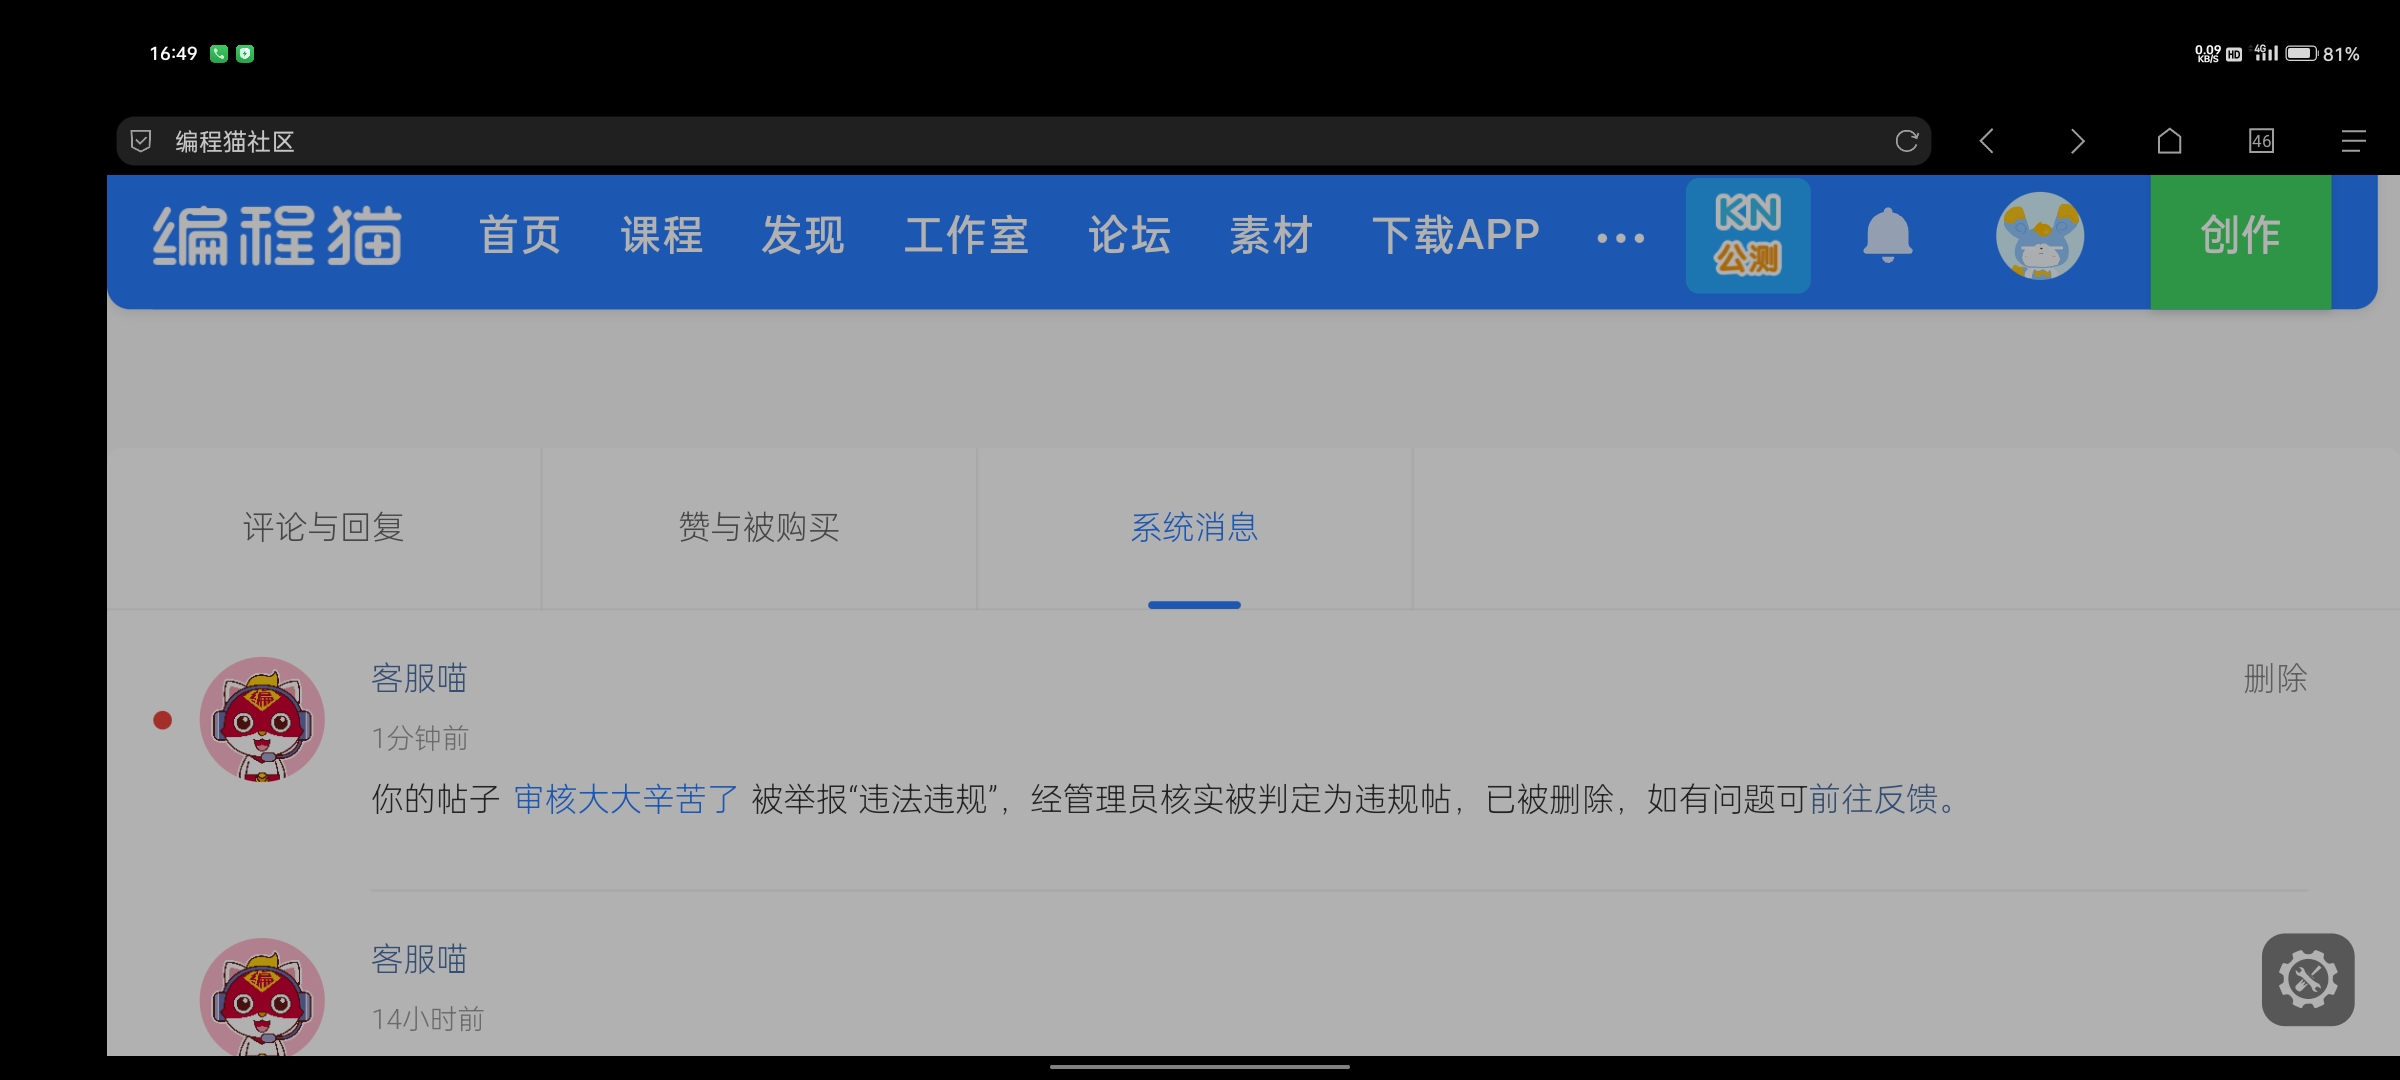
Task: Open the 客服喵 avatar from 14小时前
Action: 262,997
